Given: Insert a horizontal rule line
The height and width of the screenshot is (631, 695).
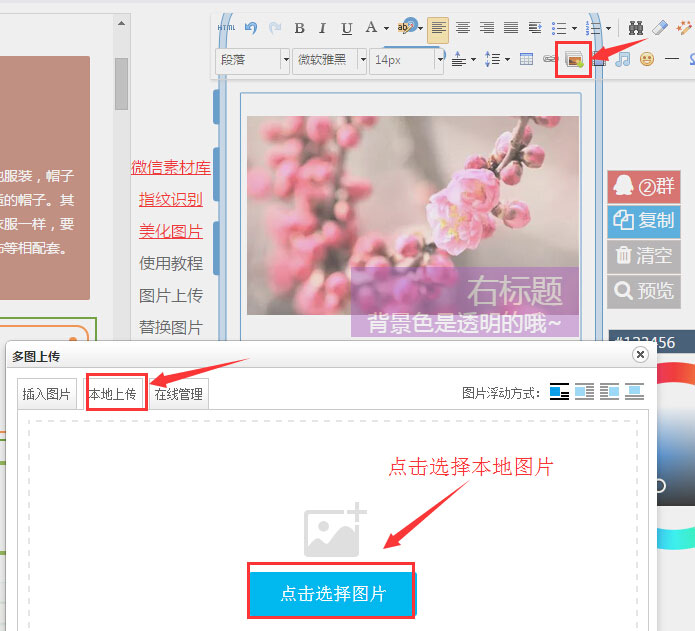Looking at the screenshot, I should coord(672,59).
